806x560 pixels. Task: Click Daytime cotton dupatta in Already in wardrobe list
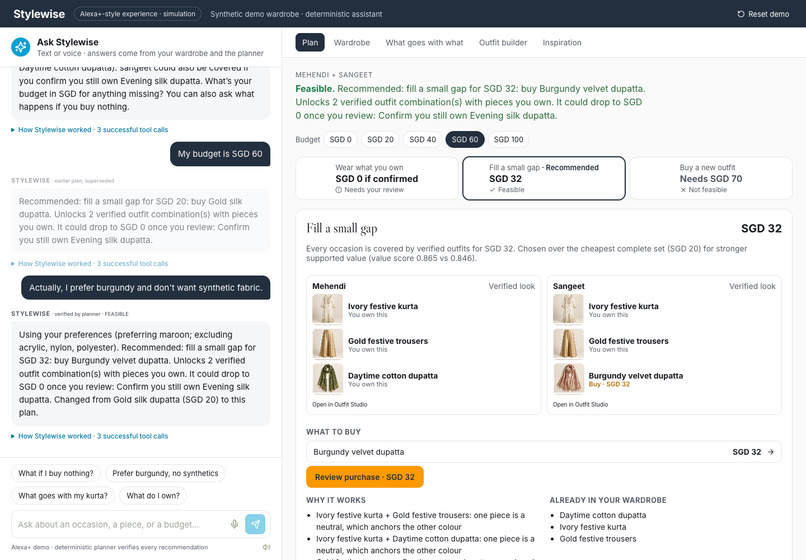tap(602, 515)
